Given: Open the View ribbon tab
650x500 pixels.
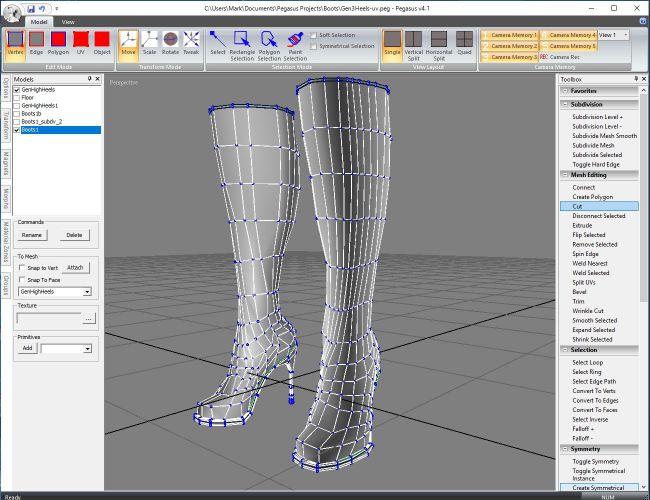Looking at the screenshot, I should [68, 21].
